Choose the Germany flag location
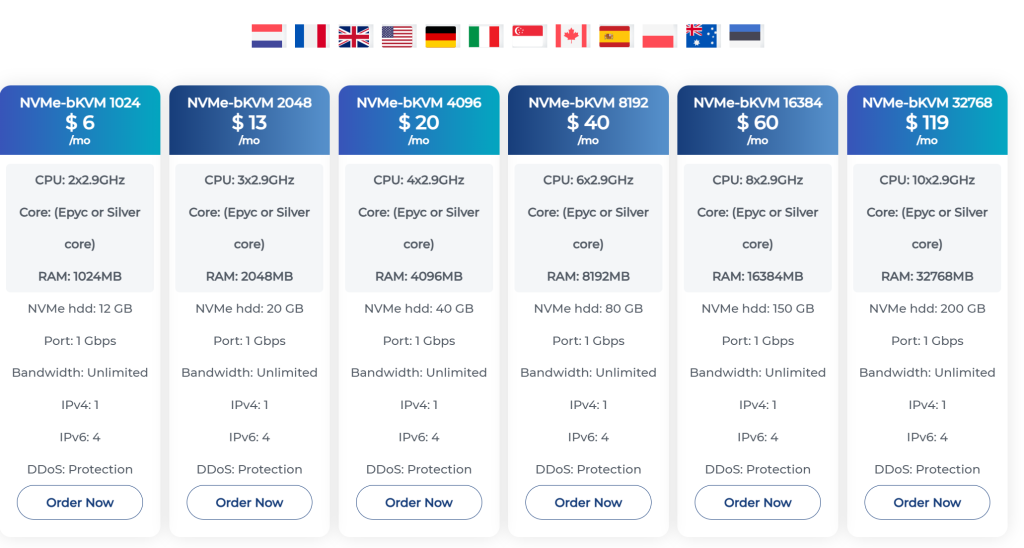 click(x=441, y=36)
